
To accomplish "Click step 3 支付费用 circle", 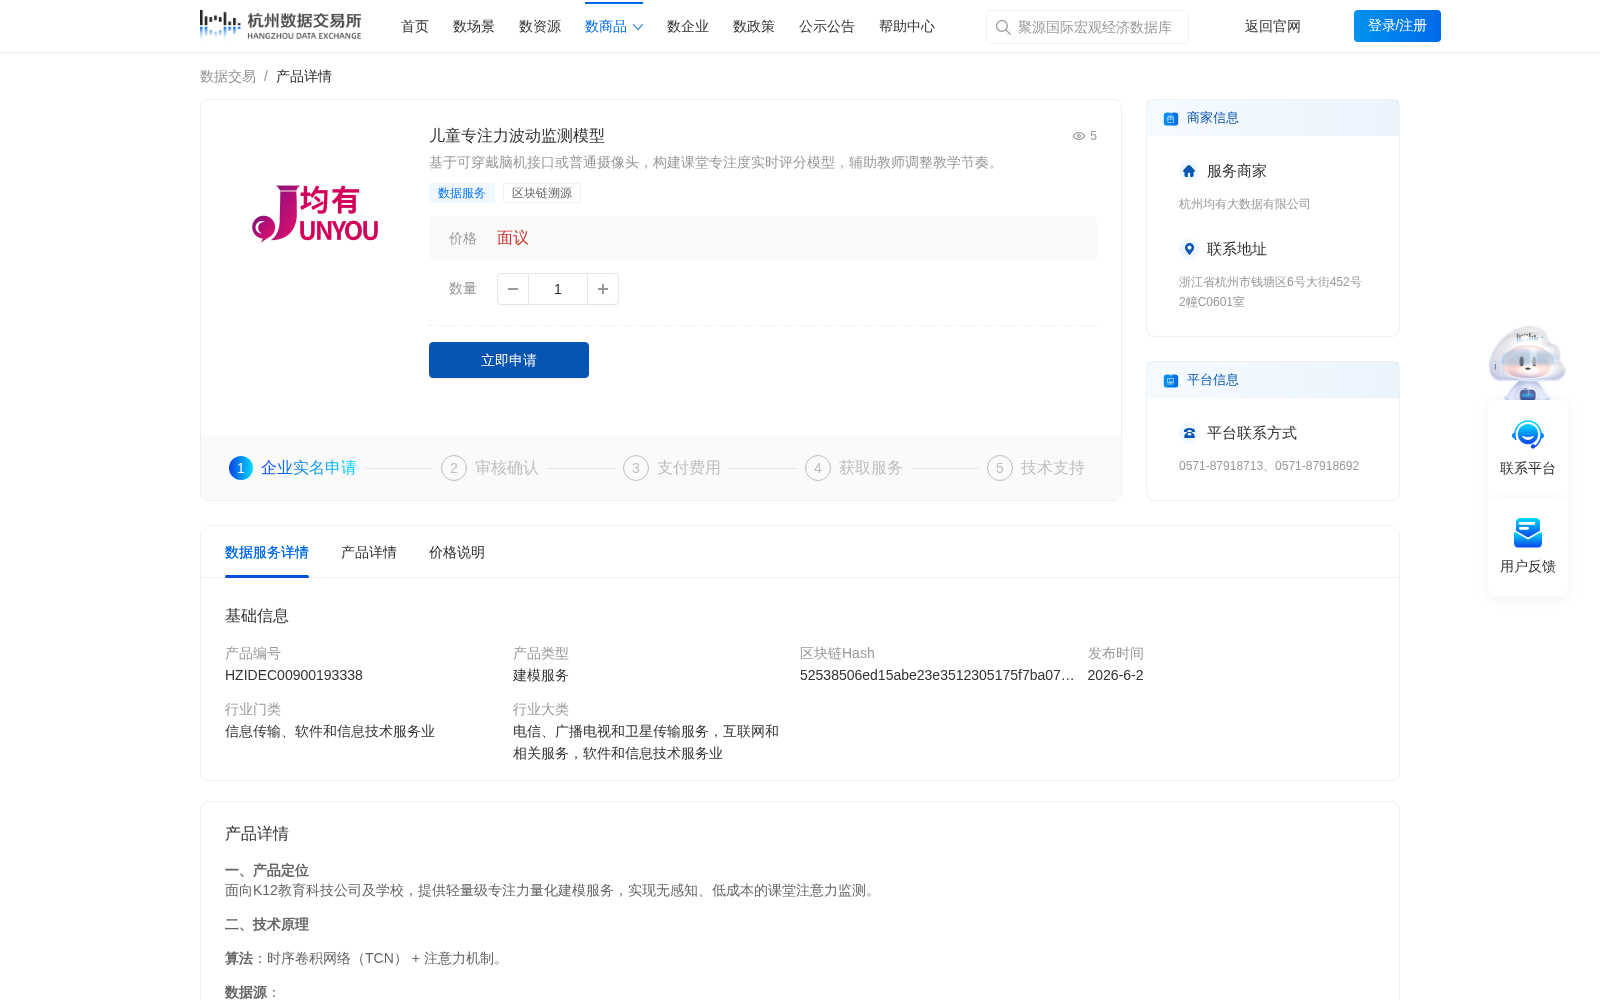I will click(636, 468).
